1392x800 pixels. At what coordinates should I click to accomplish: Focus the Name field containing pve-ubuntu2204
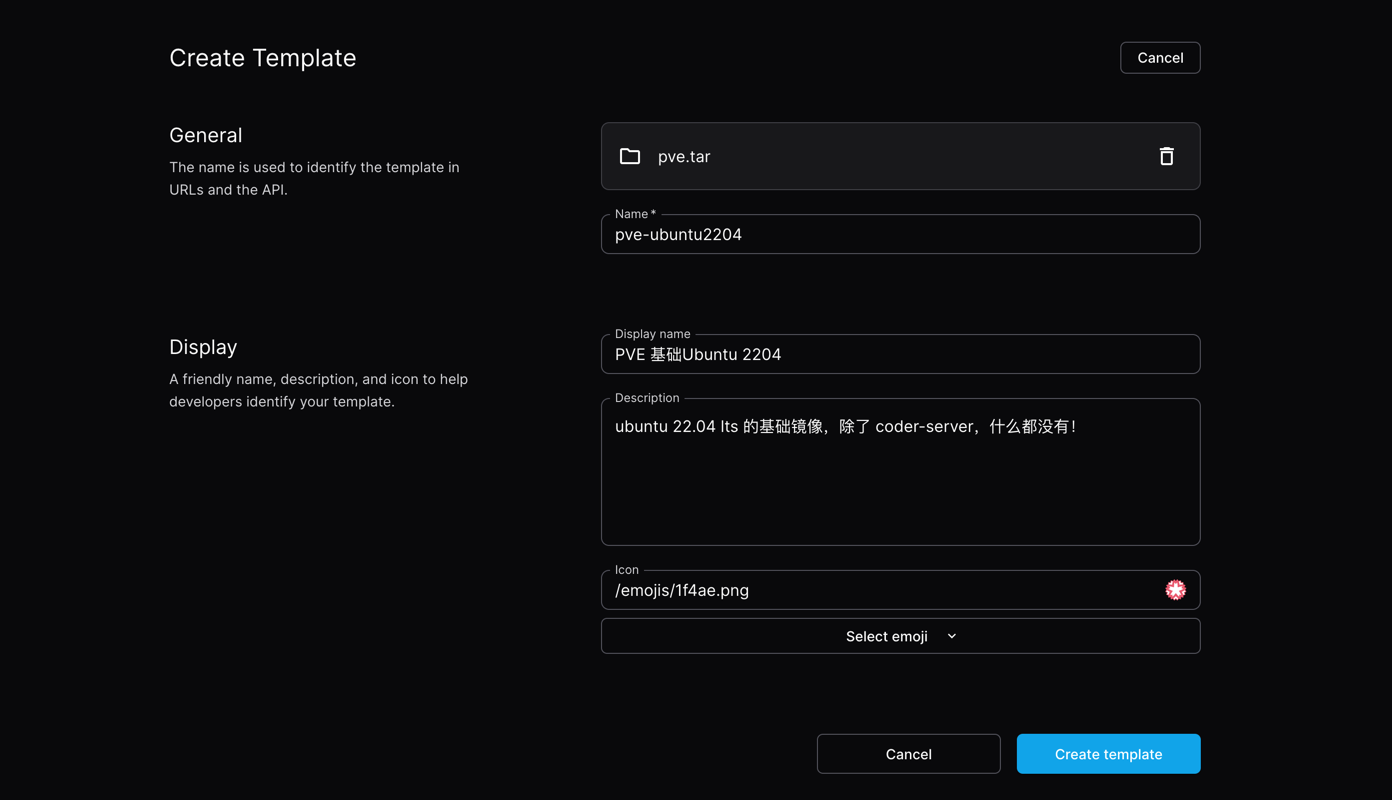(x=900, y=235)
